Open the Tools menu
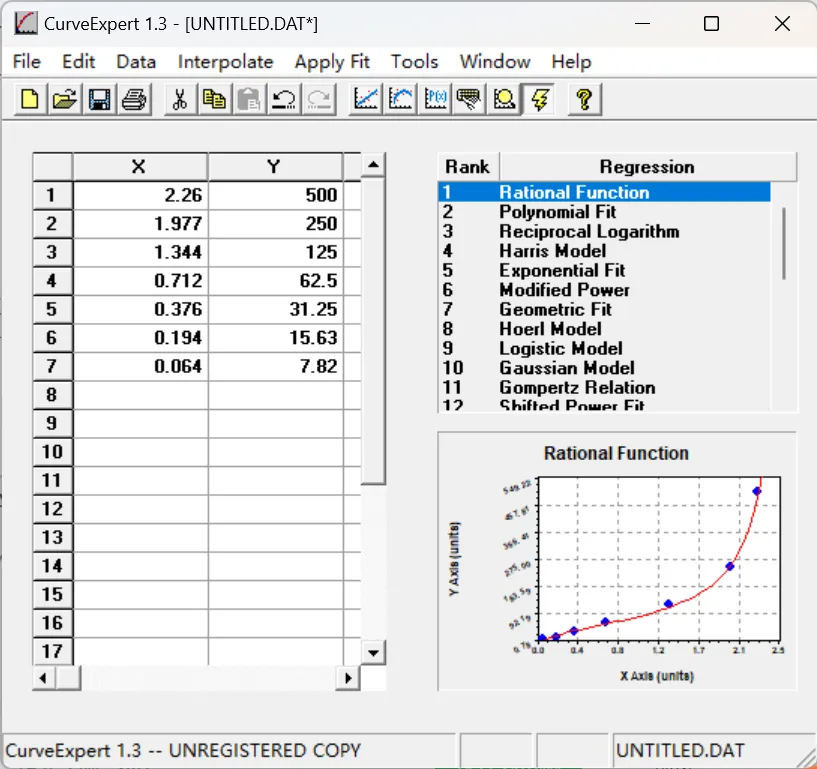This screenshot has height=769, width=817. [414, 62]
